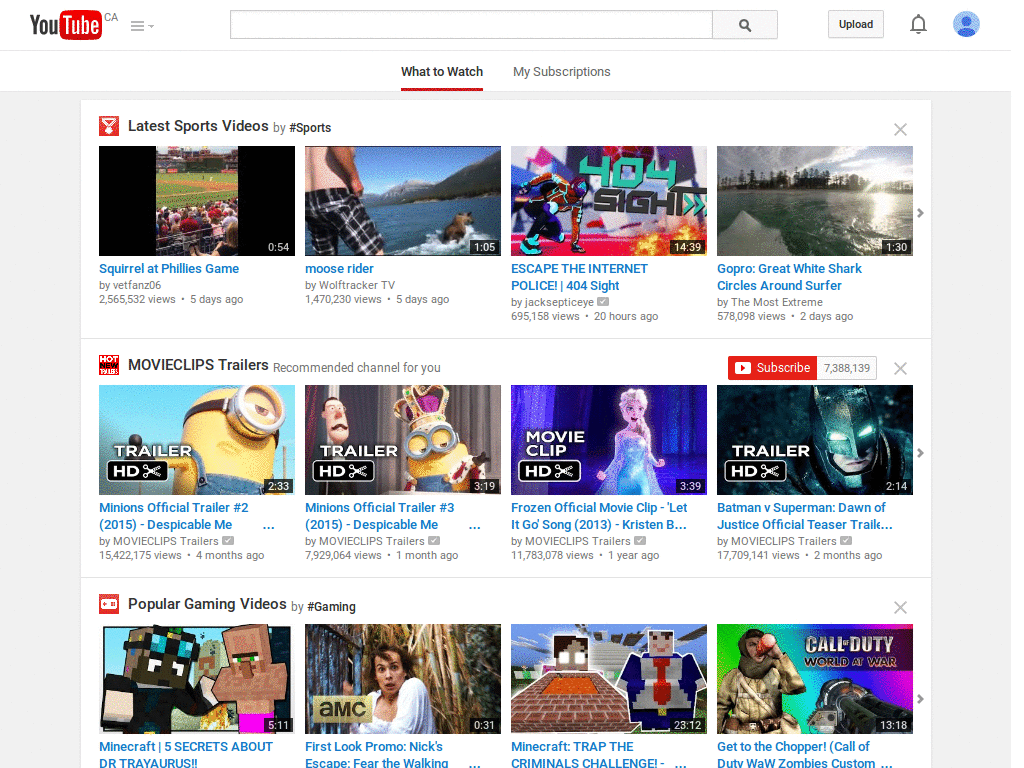Show next videos in Gaming row
Screen dimensions: 1024x768
(920, 699)
